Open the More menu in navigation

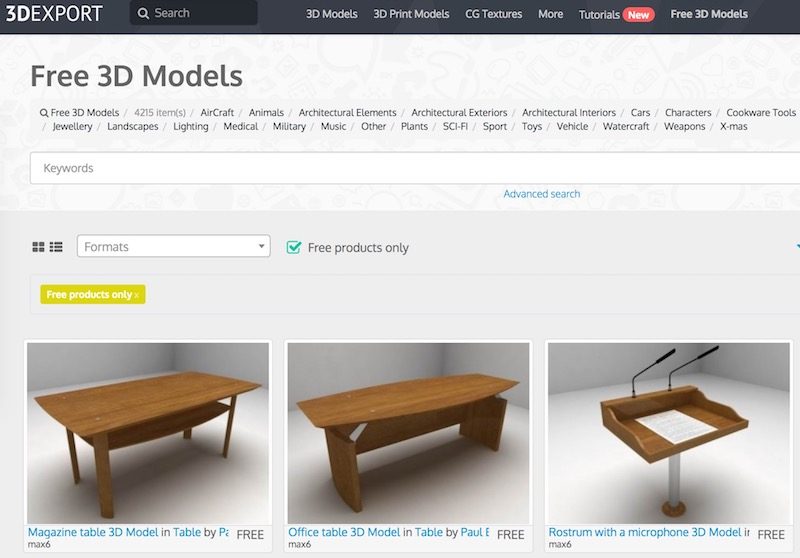[x=551, y=14]
